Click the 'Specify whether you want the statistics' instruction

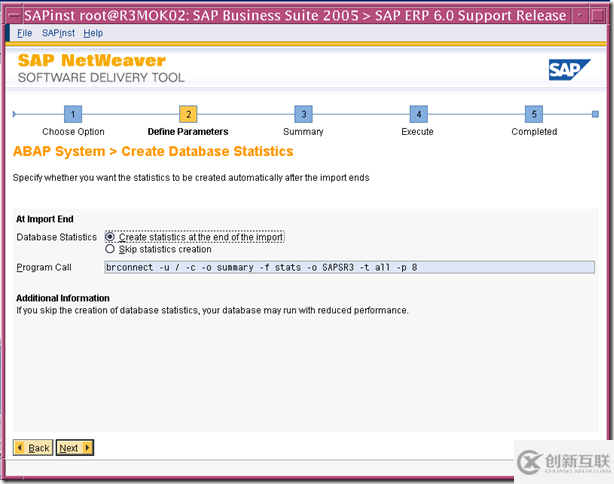pyautogui.click(x=191, y=178)
